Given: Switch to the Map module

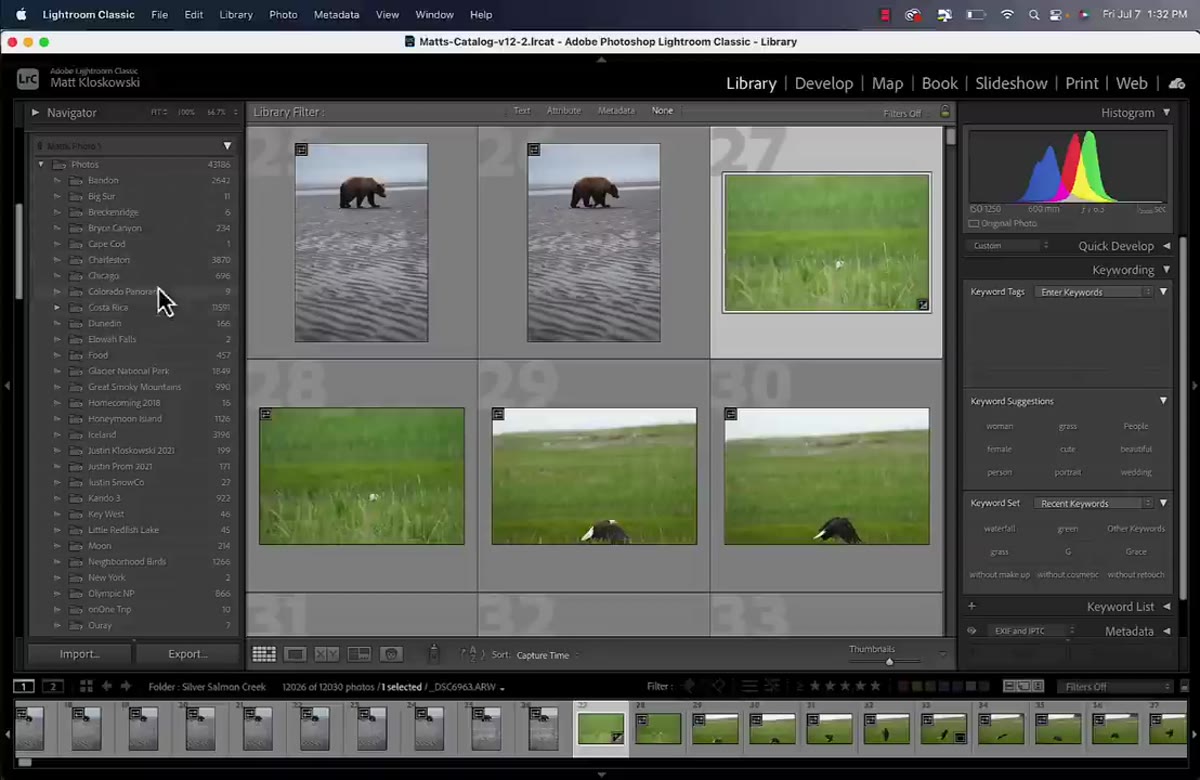Looking at the screenshot, I should click(x=887, y=84).
